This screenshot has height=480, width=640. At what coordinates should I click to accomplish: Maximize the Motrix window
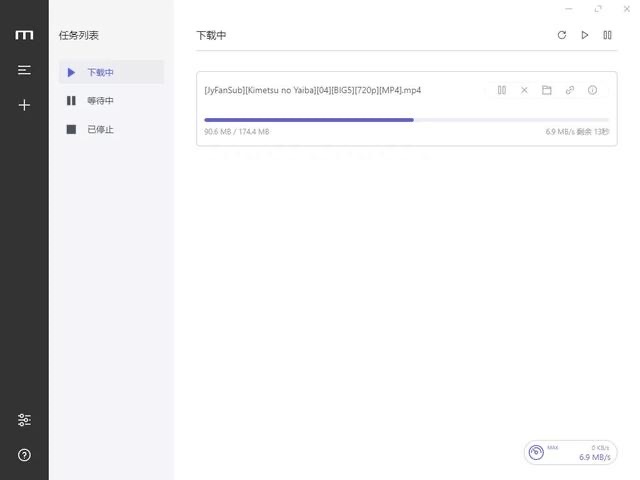(x=598, y=8)
